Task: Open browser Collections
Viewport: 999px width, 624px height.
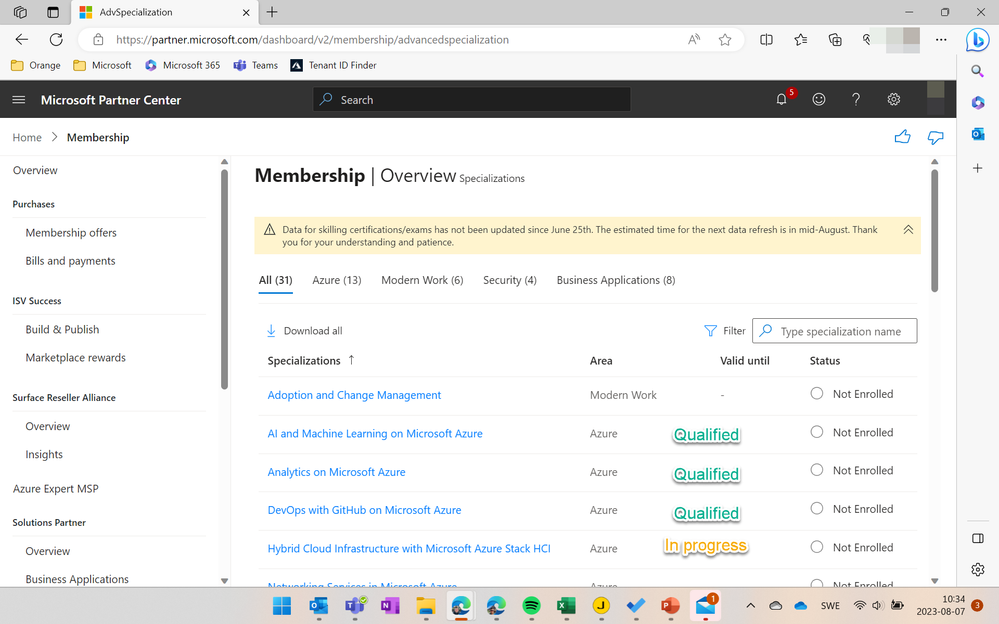Action: click(x=835, y=40)
